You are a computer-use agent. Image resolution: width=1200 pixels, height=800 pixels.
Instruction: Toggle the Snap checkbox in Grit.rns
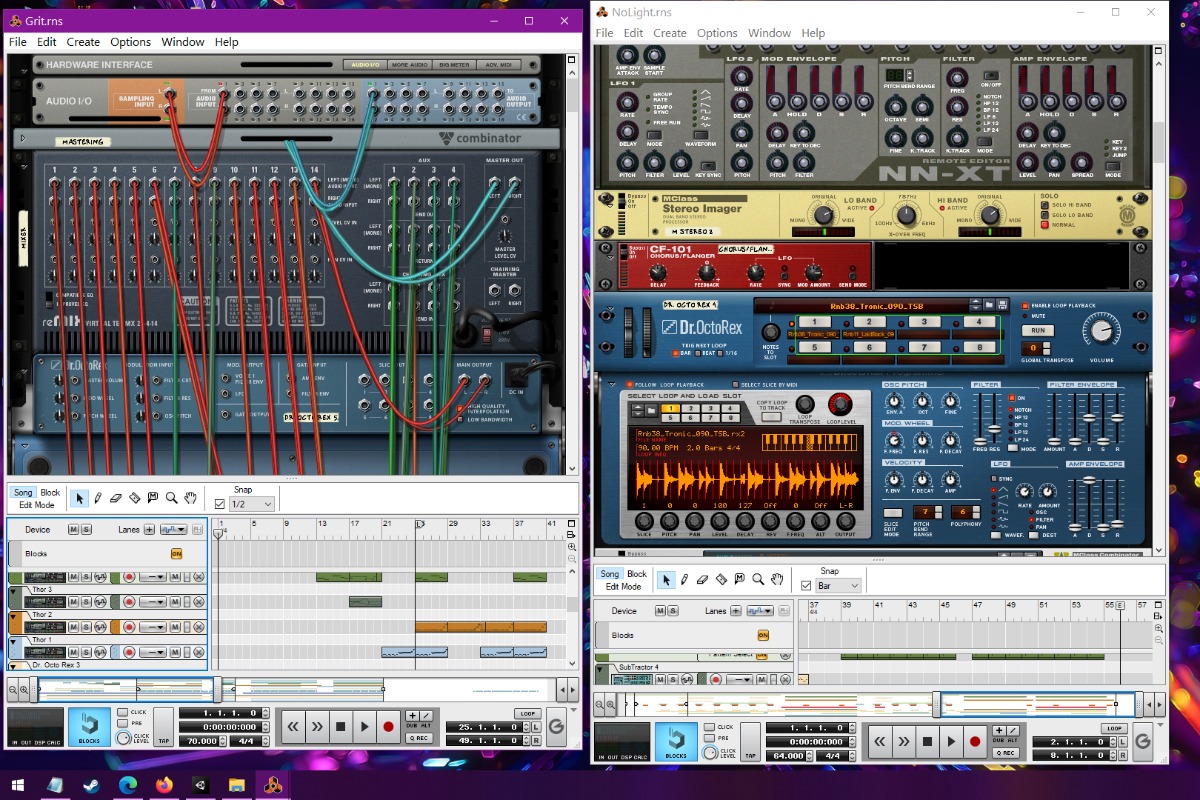pos(220,504)
